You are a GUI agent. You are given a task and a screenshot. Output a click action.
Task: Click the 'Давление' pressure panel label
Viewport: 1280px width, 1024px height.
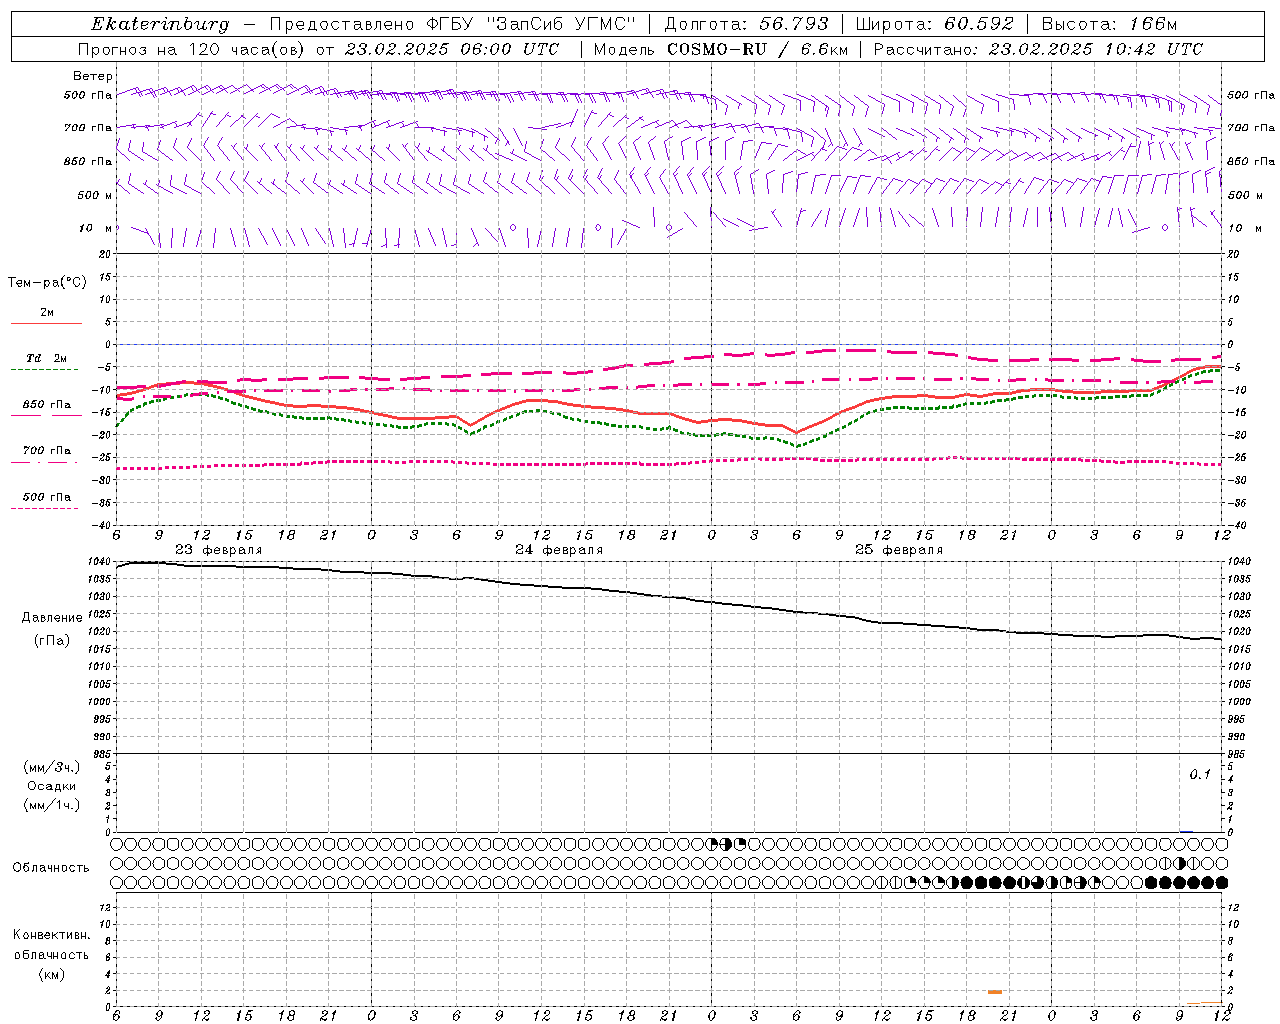(52, 618)
